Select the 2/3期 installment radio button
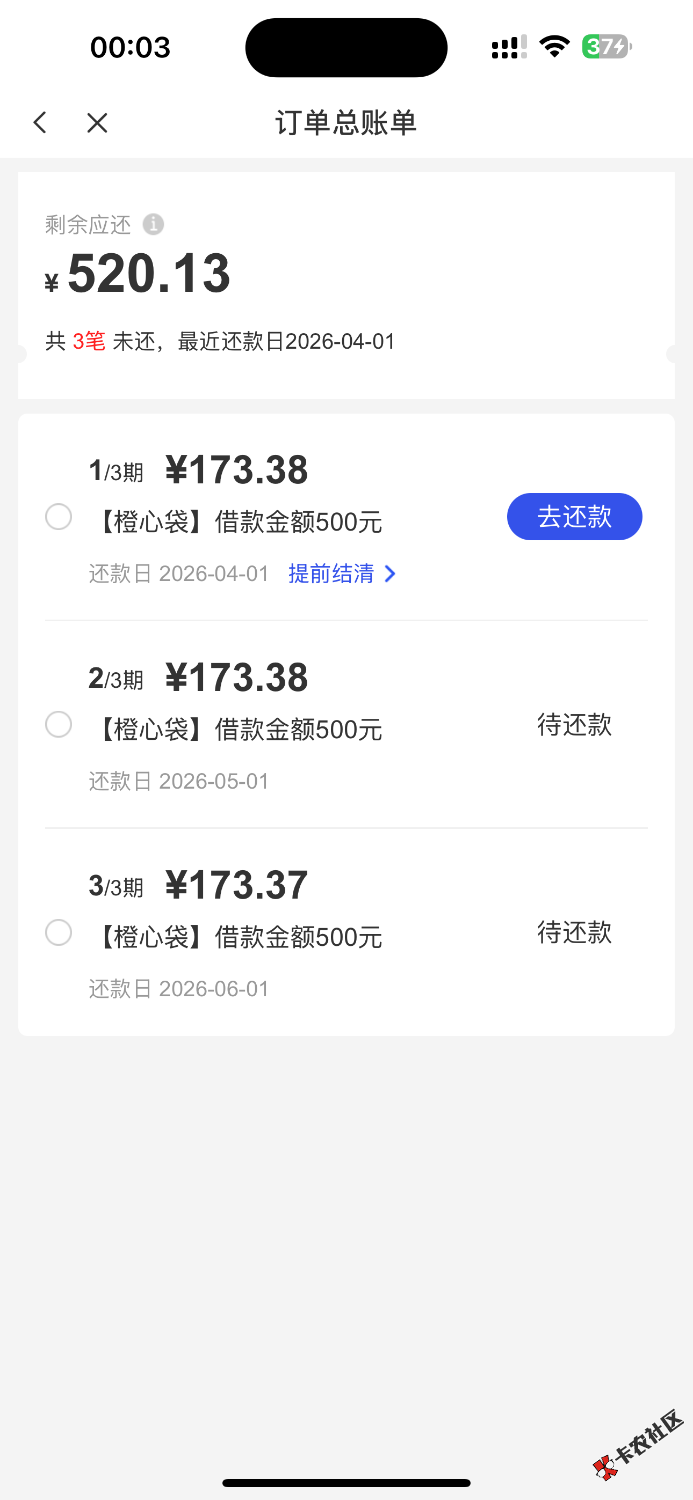This screenshot has height=1500, width=693. [x=59, y=725]
